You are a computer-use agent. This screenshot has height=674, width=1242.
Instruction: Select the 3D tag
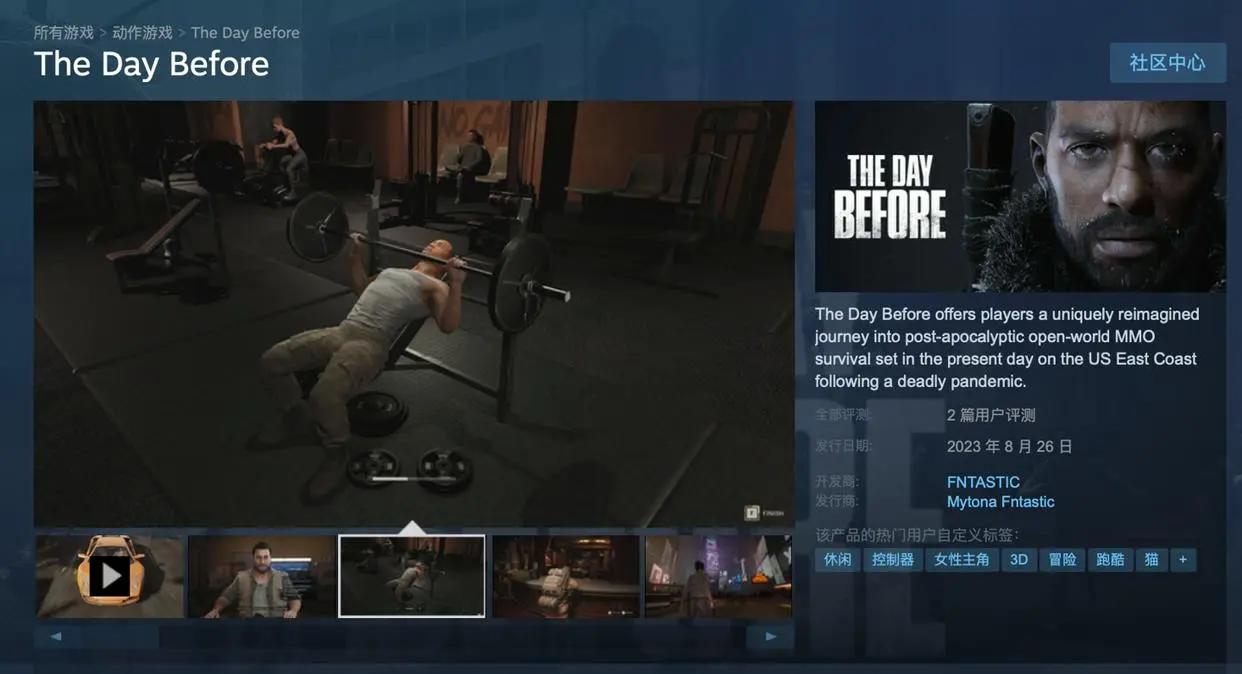click(1019, 560)
